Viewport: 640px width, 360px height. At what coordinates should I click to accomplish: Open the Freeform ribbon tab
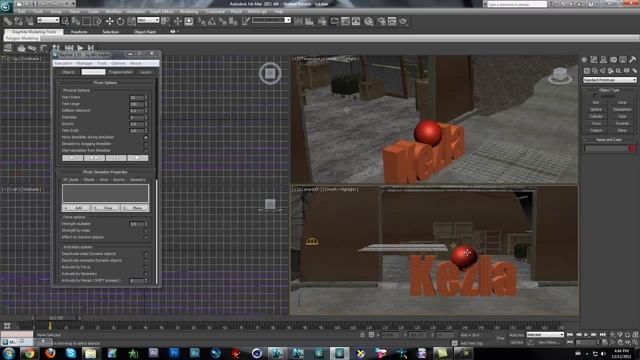(x=79, y=31)
